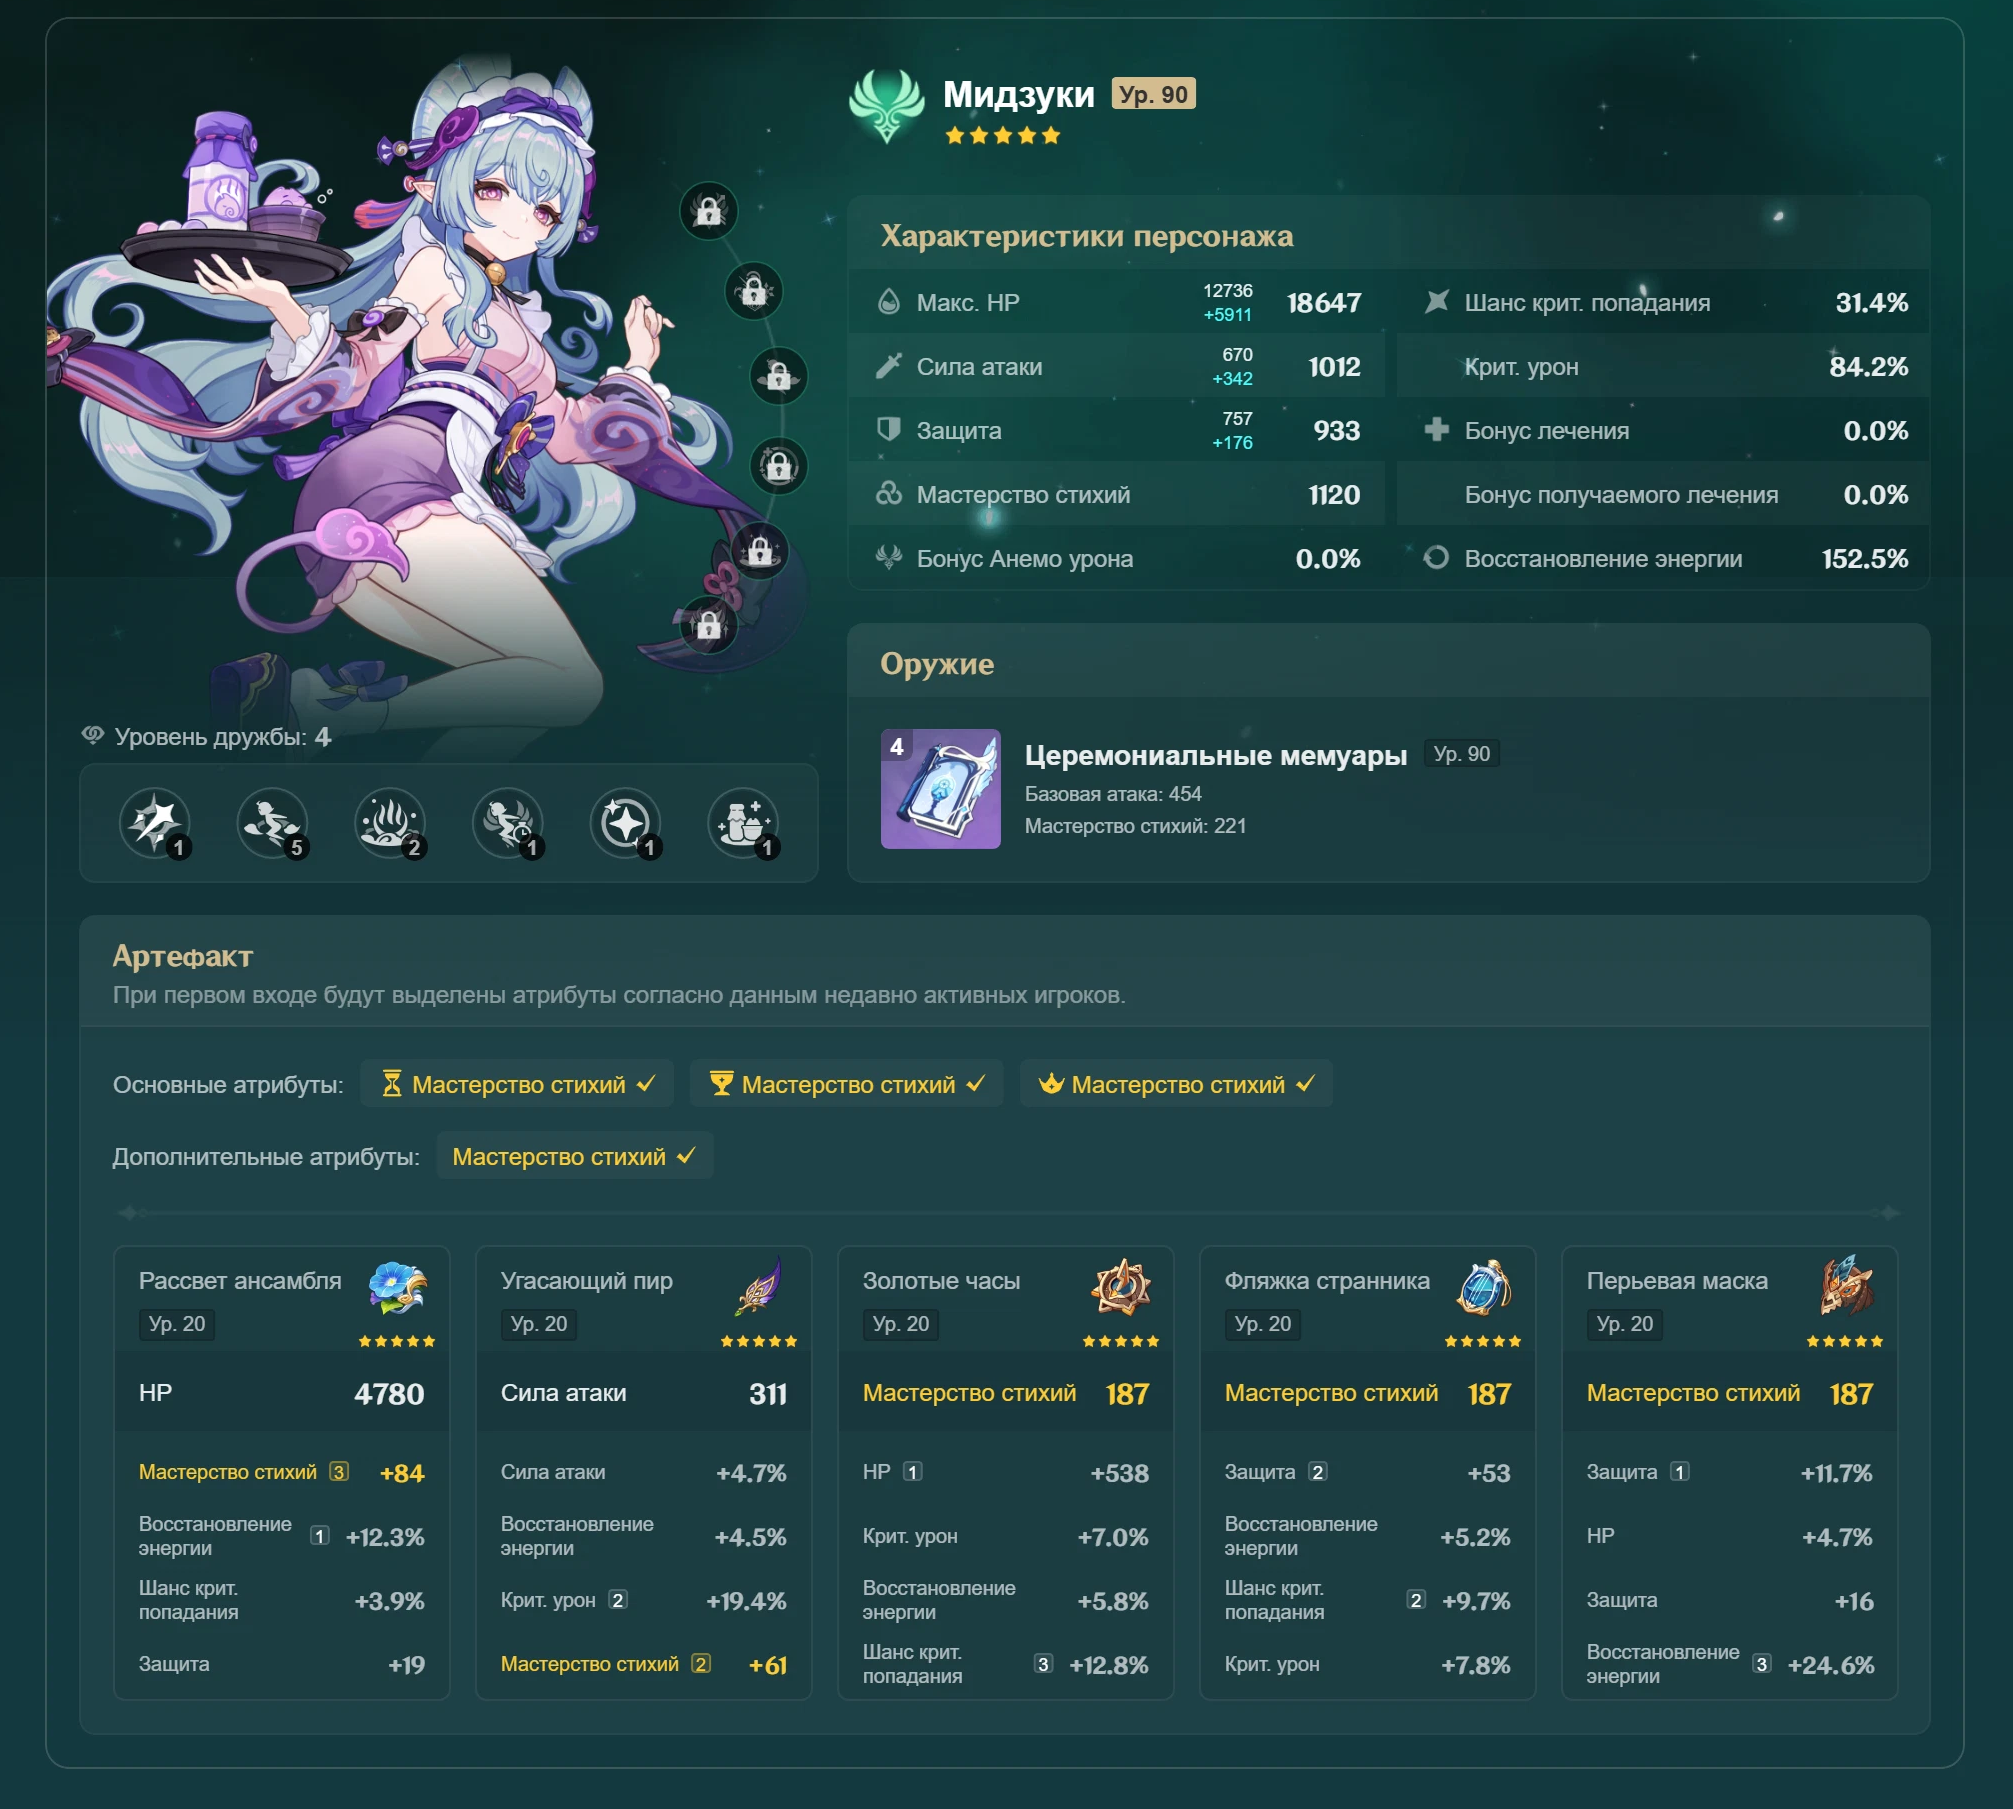Toggle sands main attribute Мастерство стихий filter

point(517,1084)
